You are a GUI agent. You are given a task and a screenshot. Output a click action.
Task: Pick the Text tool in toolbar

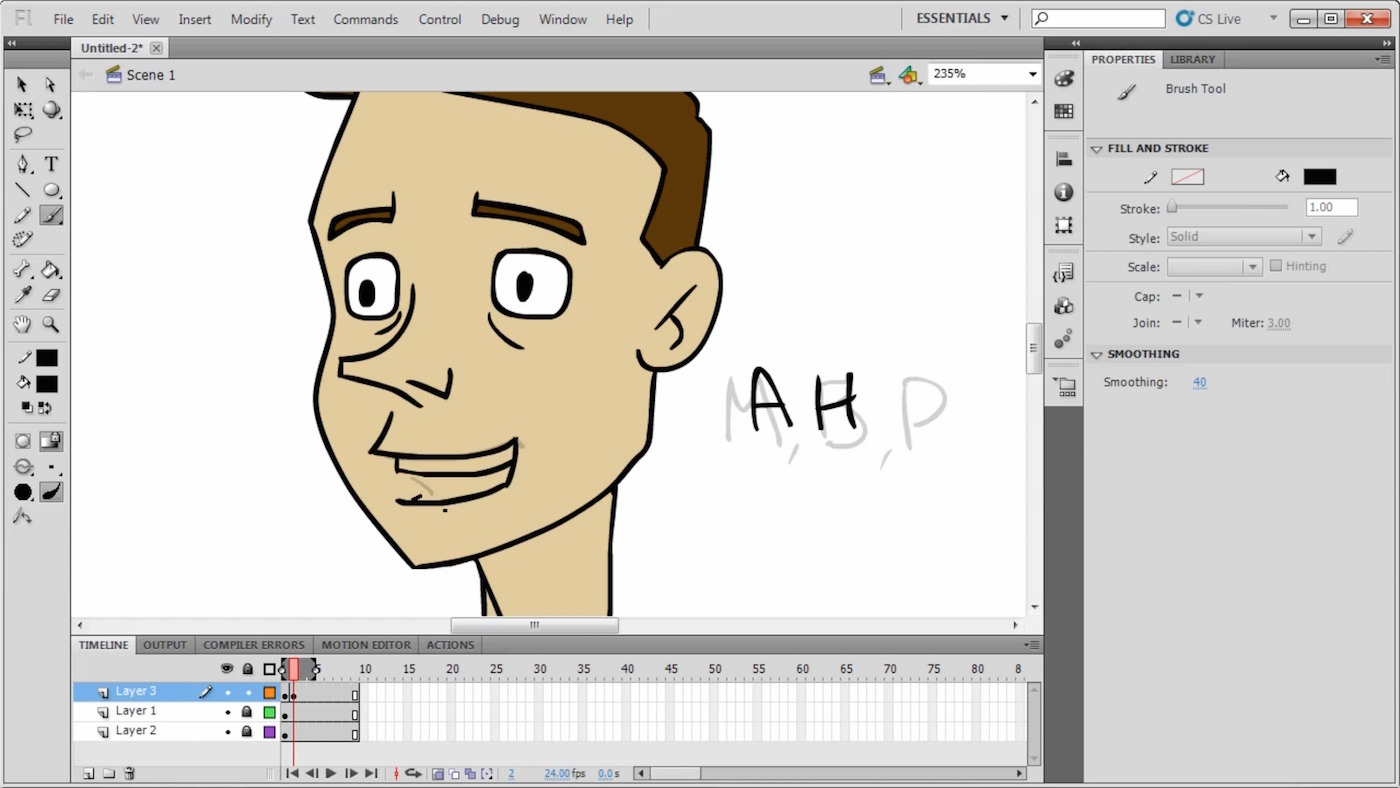(x=51, y=164)
